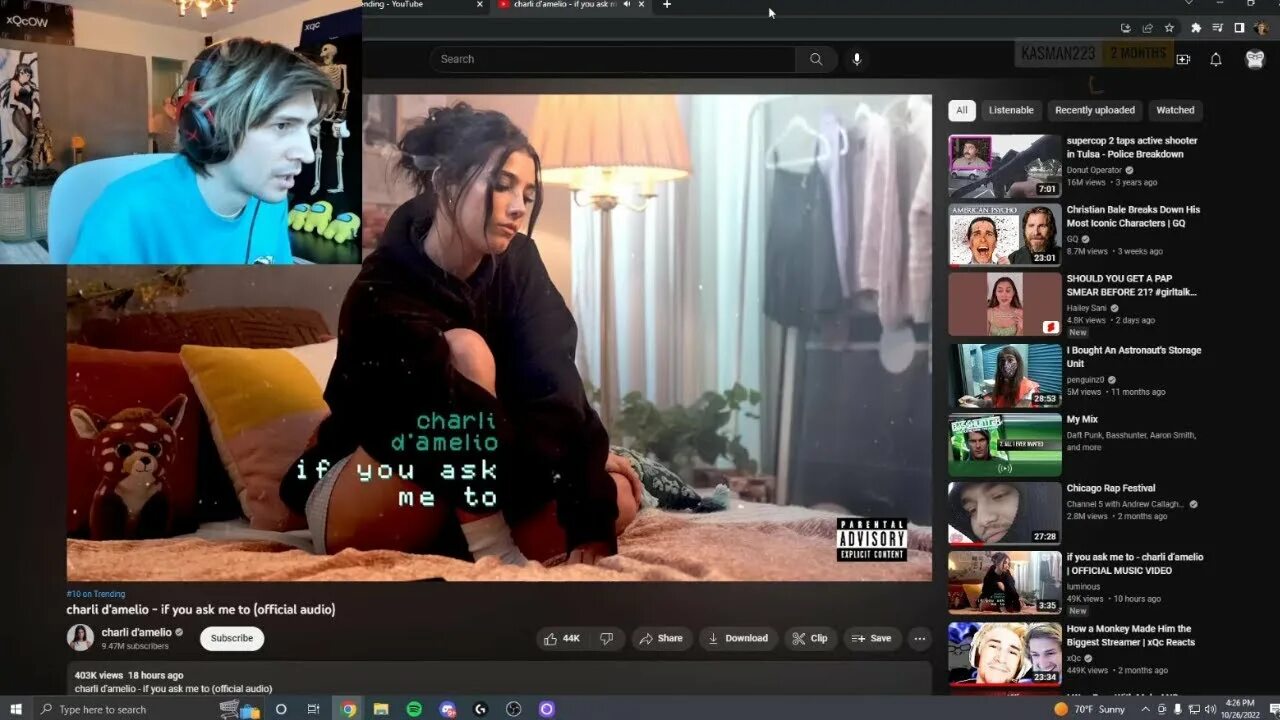Screen dimensions: 1280x720
Task: Open the Chrome extensions puzzle icon
Action: 1195,28
